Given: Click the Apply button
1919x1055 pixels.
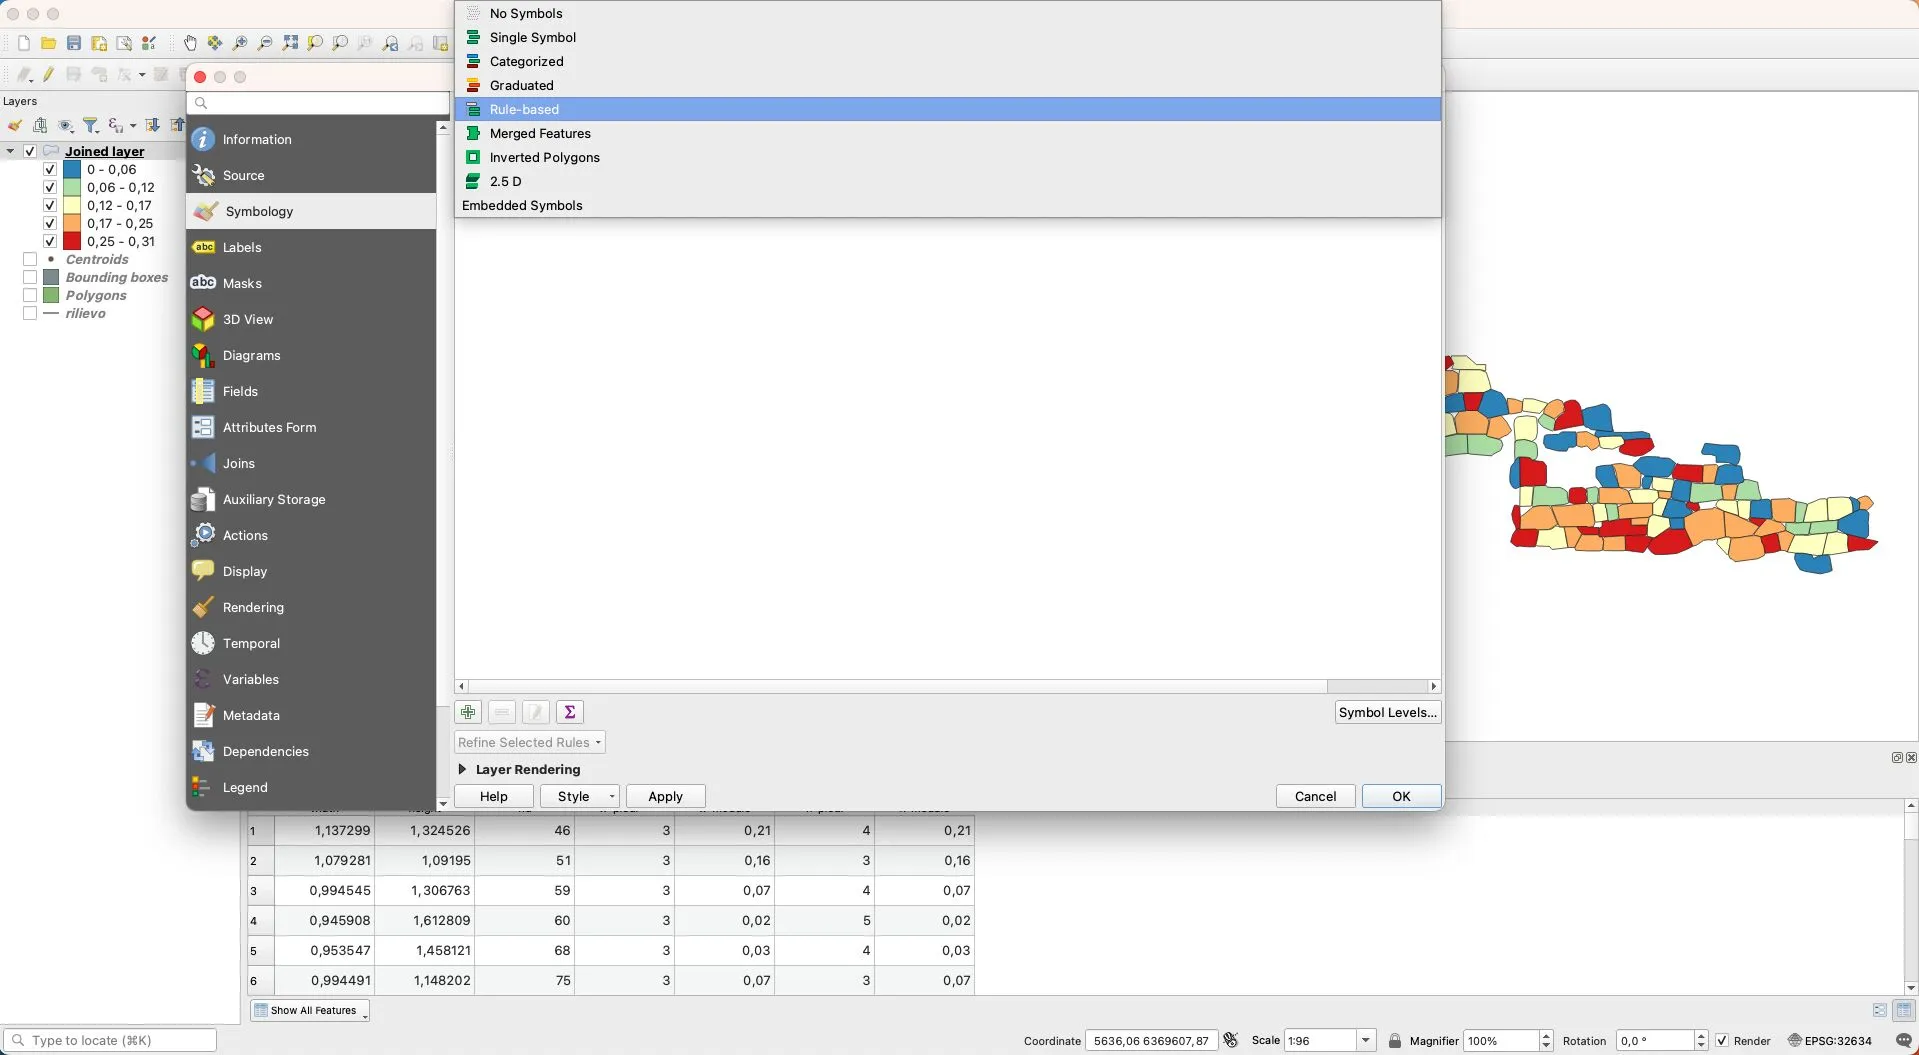Looking at the screenshot, I should tap(665, 796).
